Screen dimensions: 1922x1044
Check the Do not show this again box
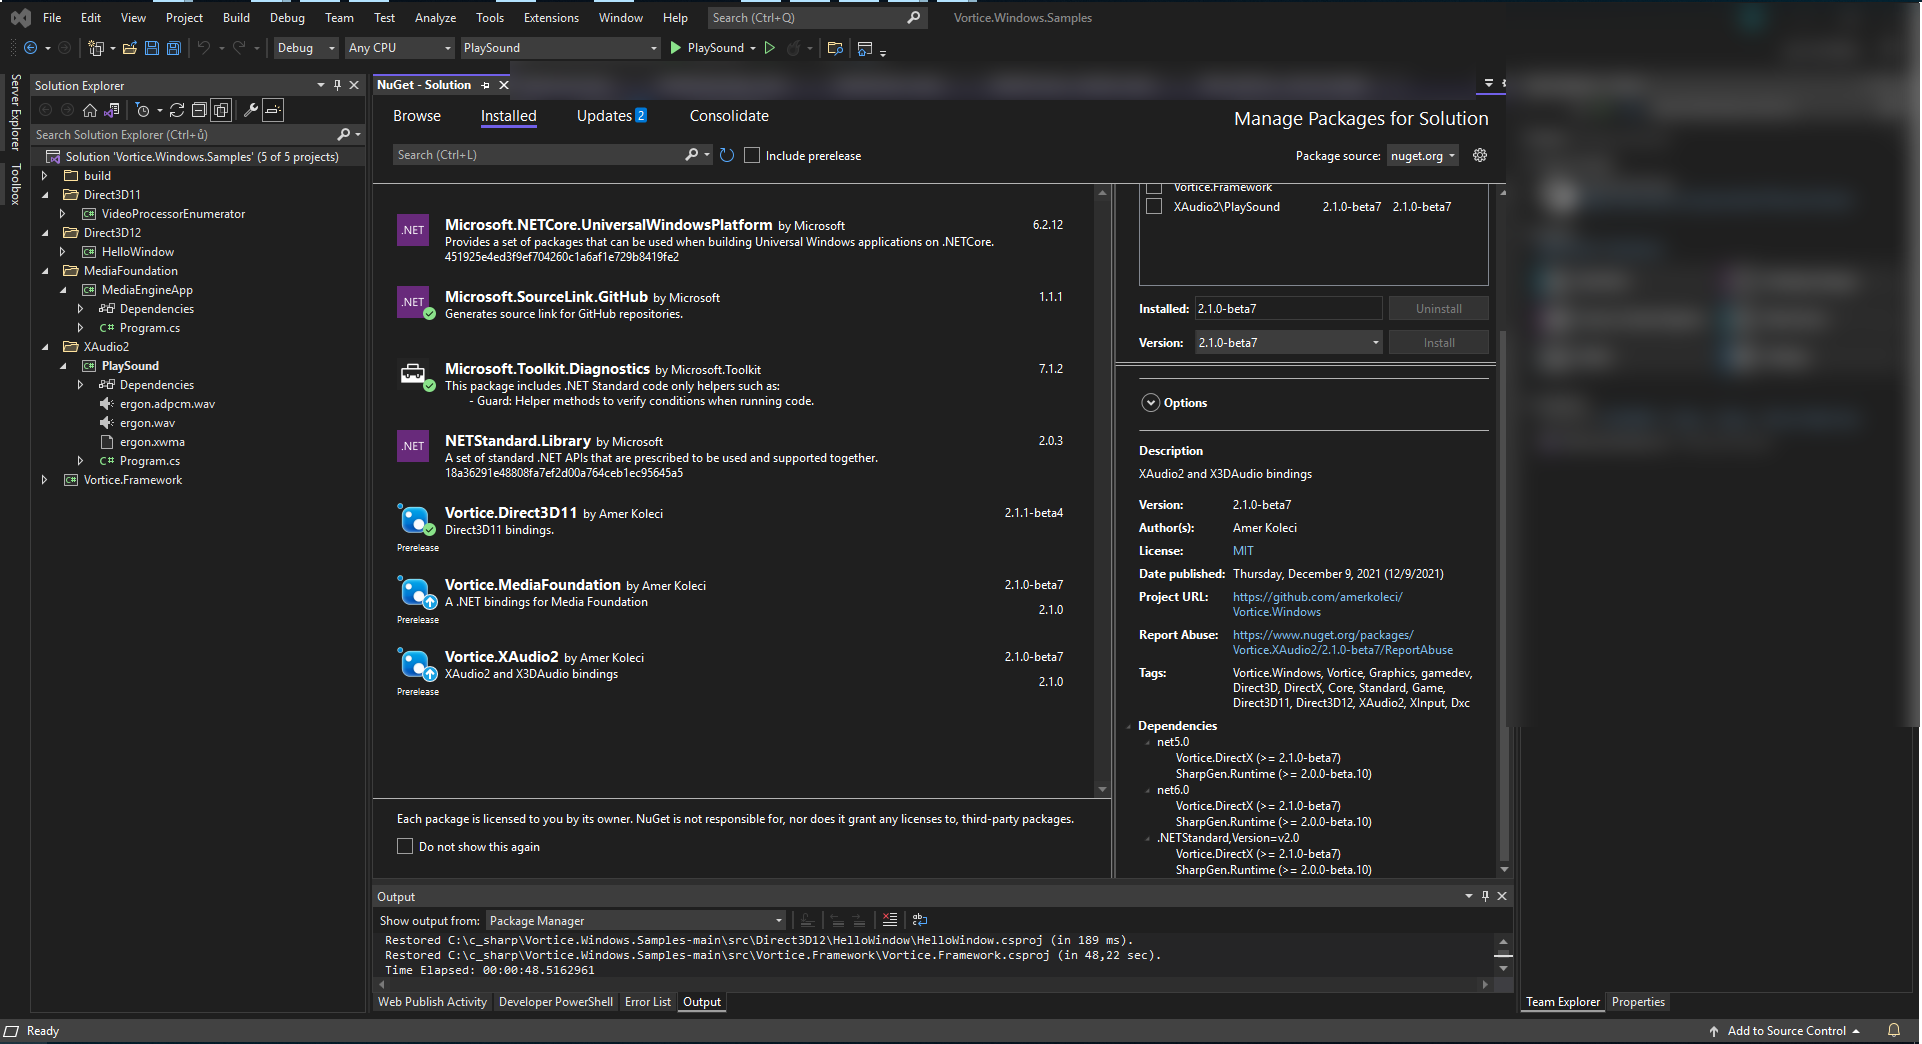click(404, 846)
